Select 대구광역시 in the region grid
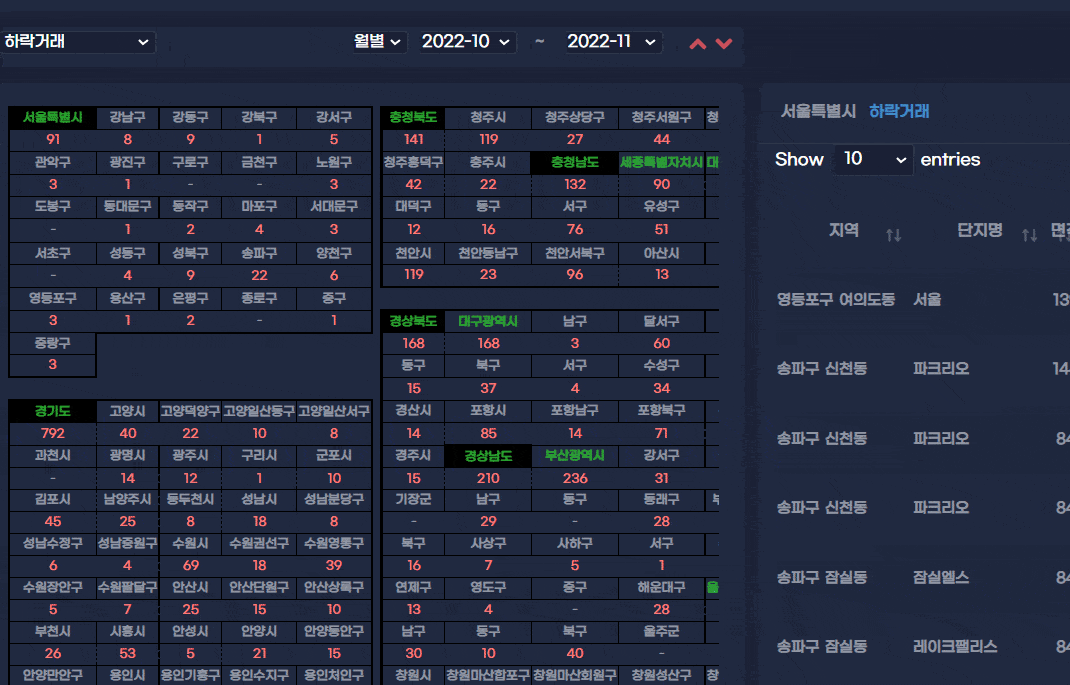Viewport: 1070px width, 685px height. pyautogui.click(x=488, y=322)
